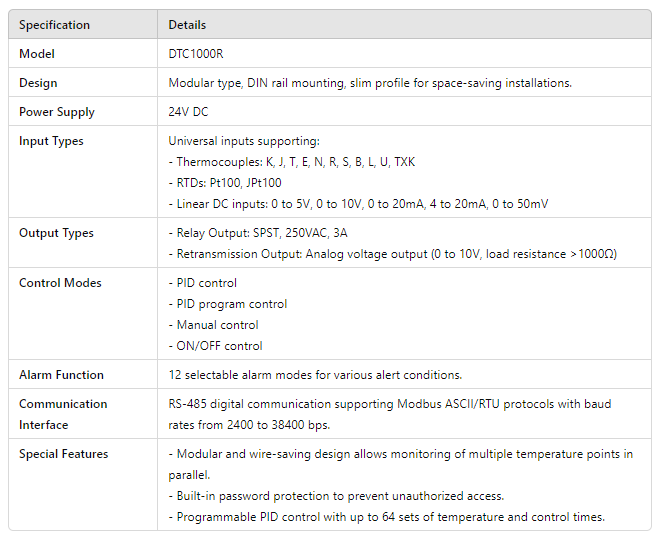Click the Details column header
This screenshot has width=659, height=537.
(x=187, y=25)
